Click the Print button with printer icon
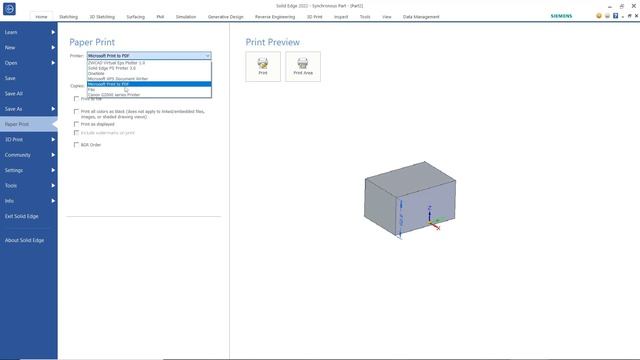The height and width of the screenshot is (360, 640). (x=263, y=67)
